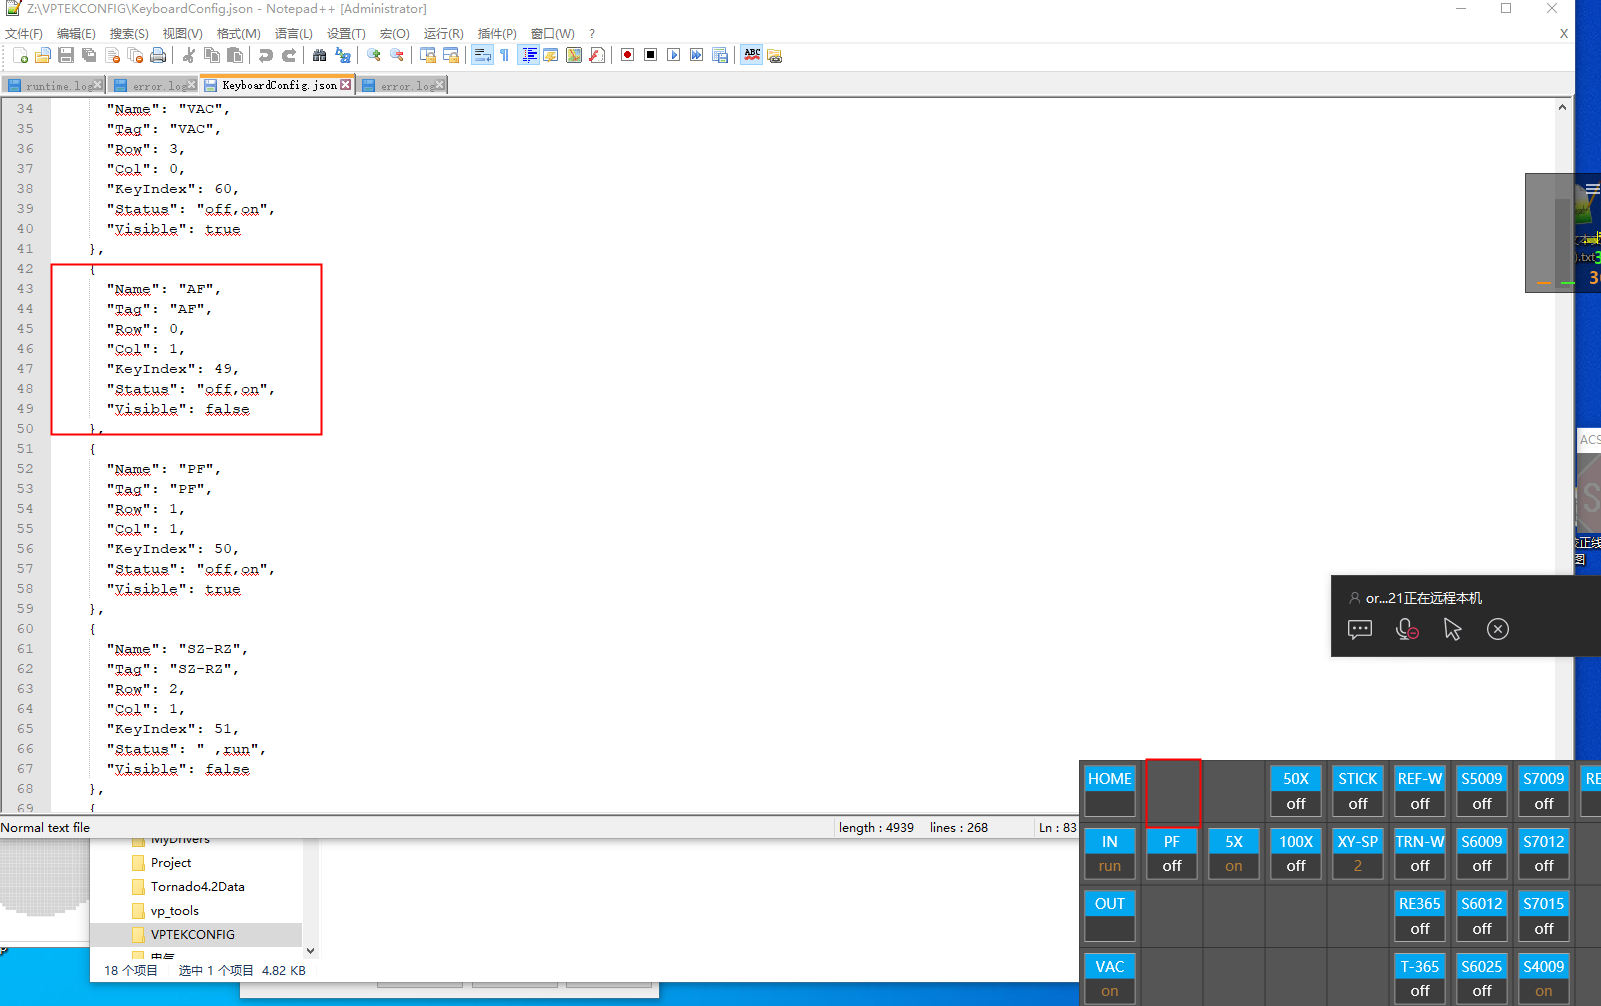Click the editor scrollbar up arrow
1601x1006 pixels.
[1562, 107]
